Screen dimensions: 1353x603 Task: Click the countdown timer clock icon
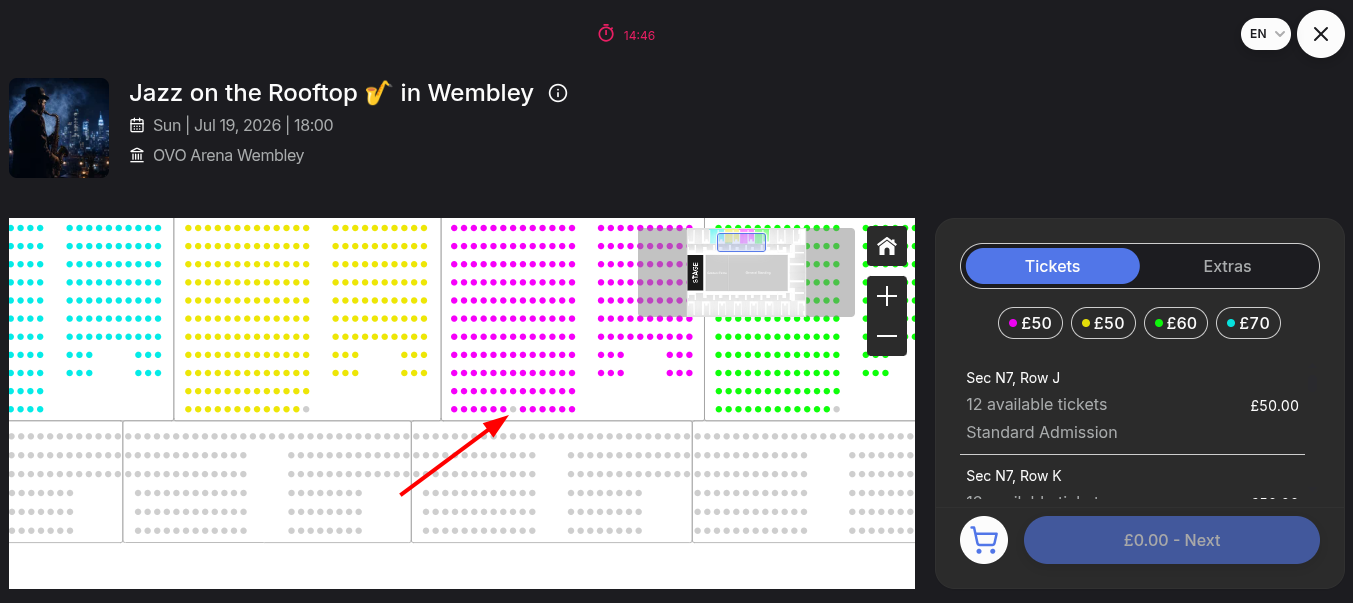tap(606, 34)
